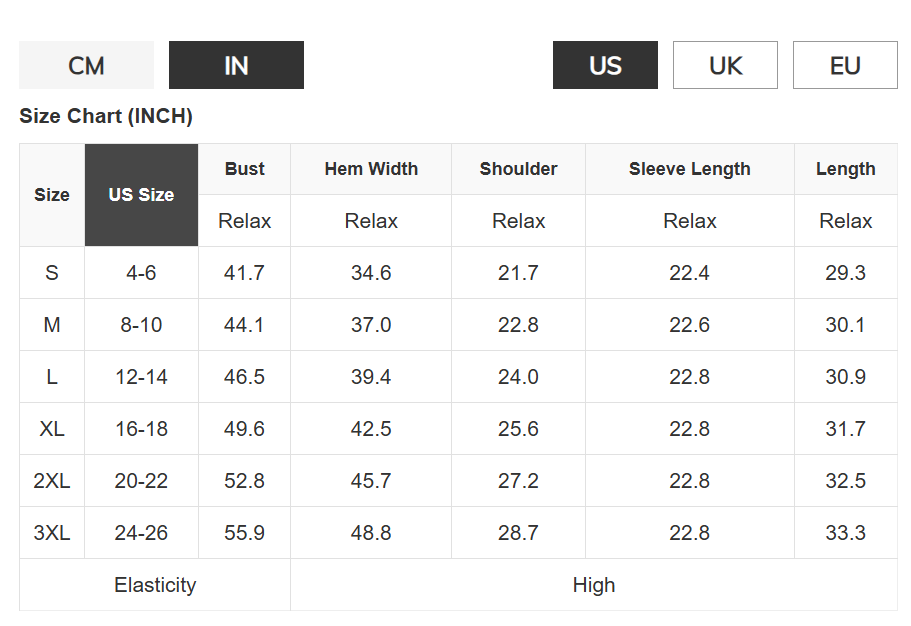This screenshot has height=626, width=911.
Task: Click the High elasticity value
Action: click(594, 585)
